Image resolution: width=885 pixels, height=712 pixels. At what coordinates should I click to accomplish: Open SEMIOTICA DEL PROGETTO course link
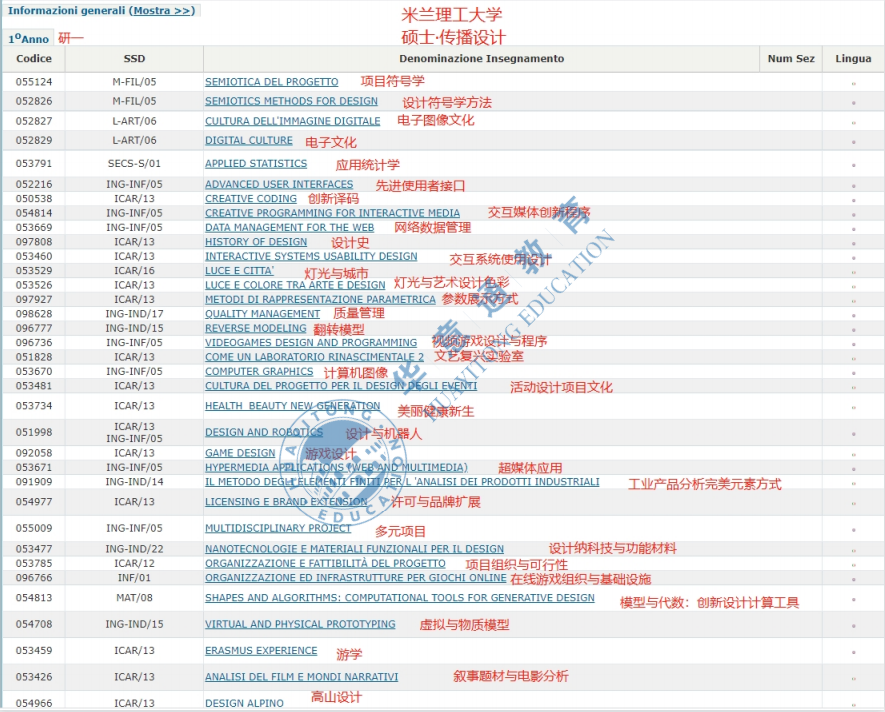pyautogui.click(x=271, y=82)
